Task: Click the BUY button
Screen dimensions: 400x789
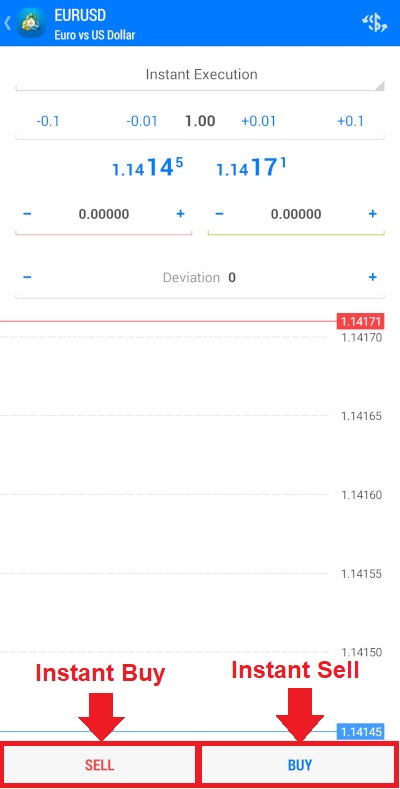Action: tap(299, 765)
